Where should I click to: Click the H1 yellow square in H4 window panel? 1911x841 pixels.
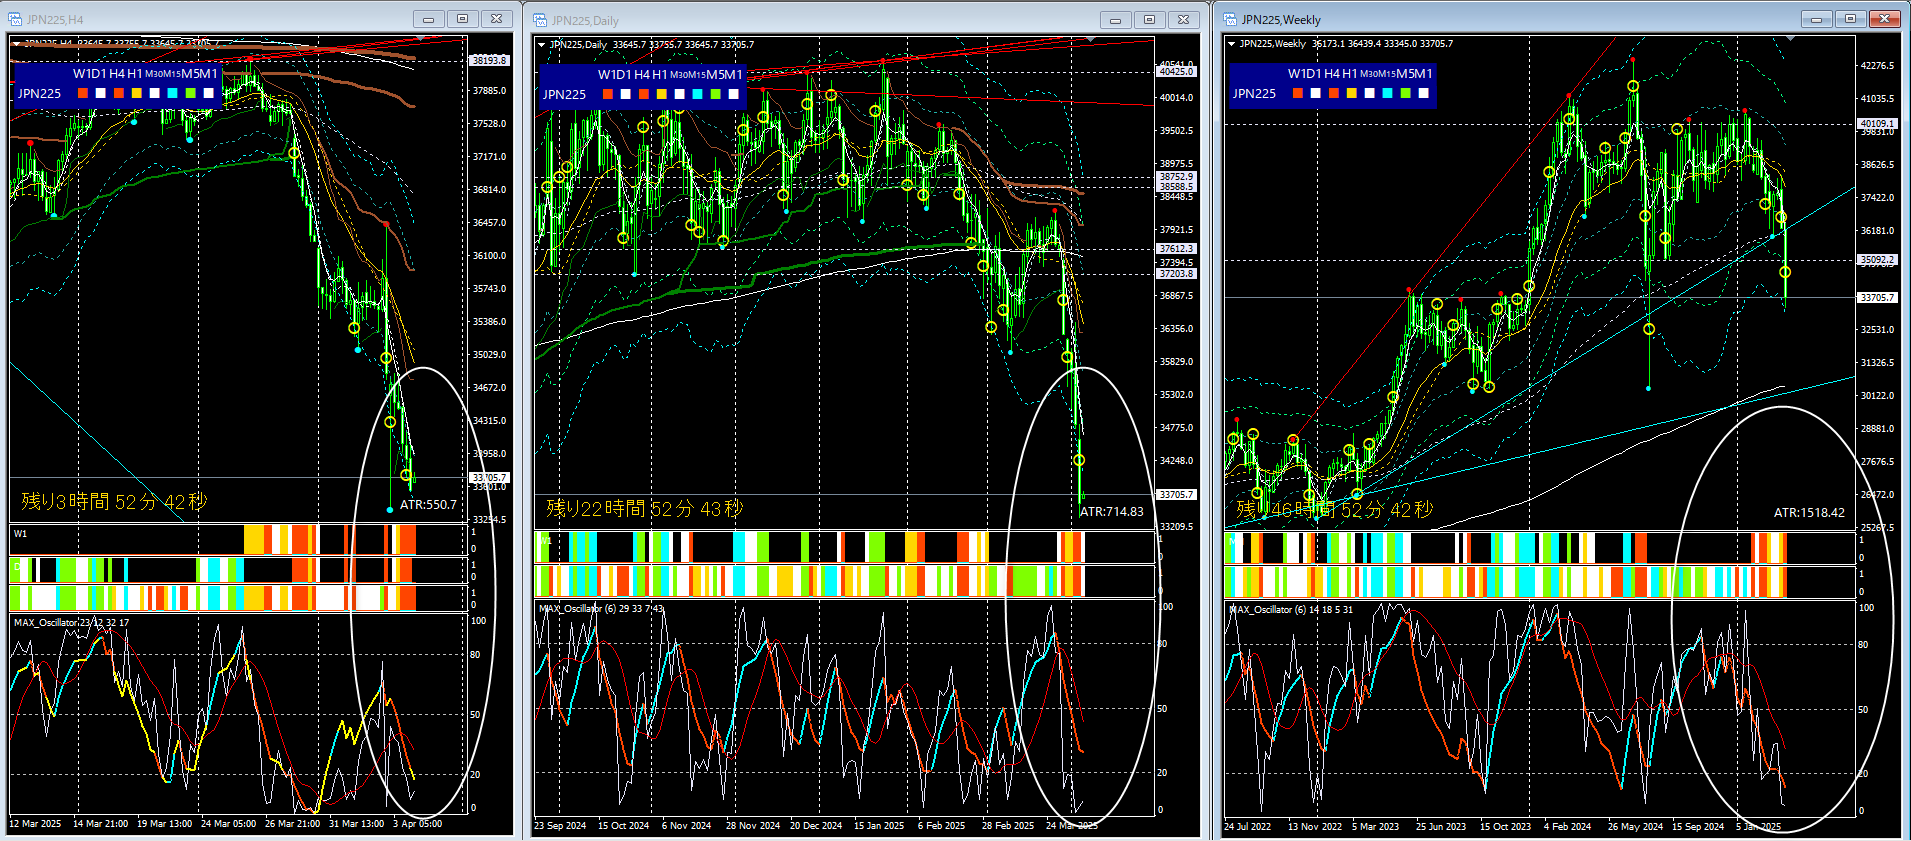point(137,93)
